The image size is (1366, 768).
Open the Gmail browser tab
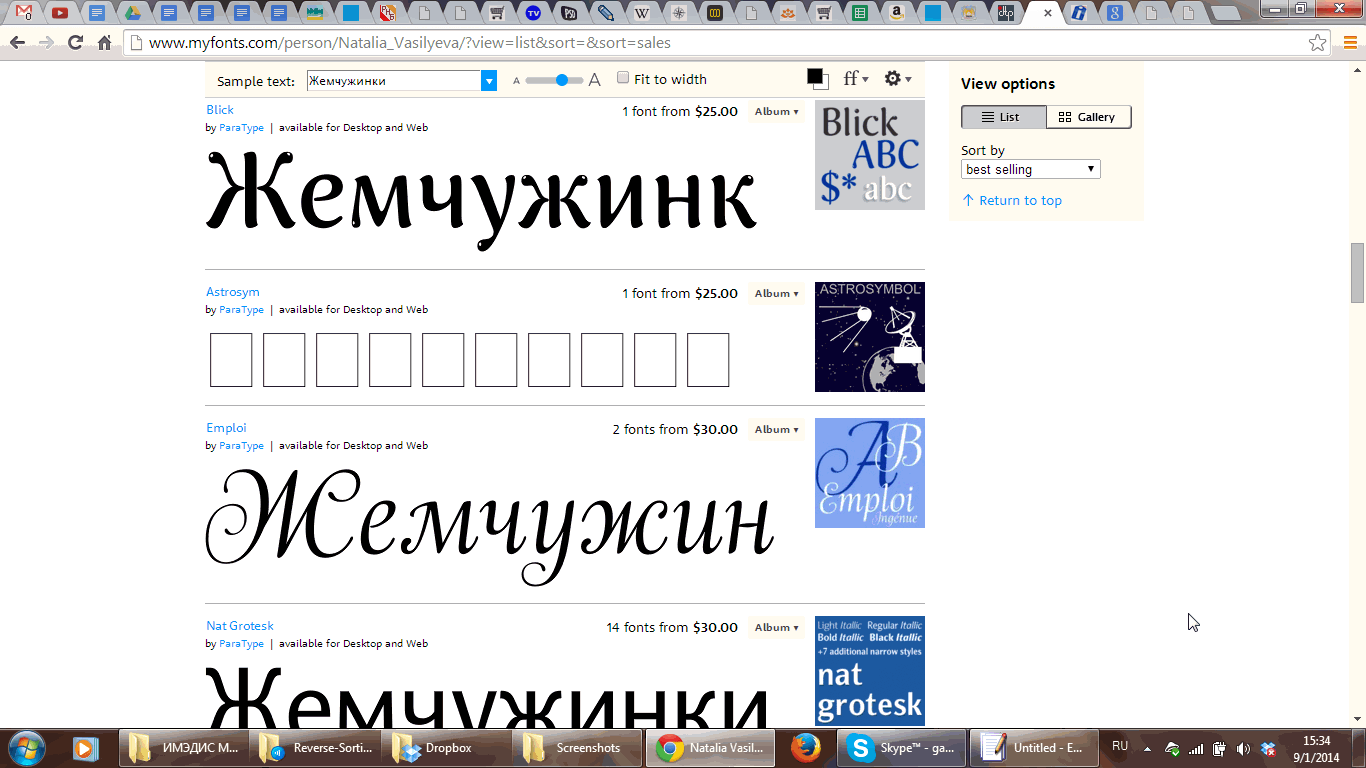click(23, 13)
